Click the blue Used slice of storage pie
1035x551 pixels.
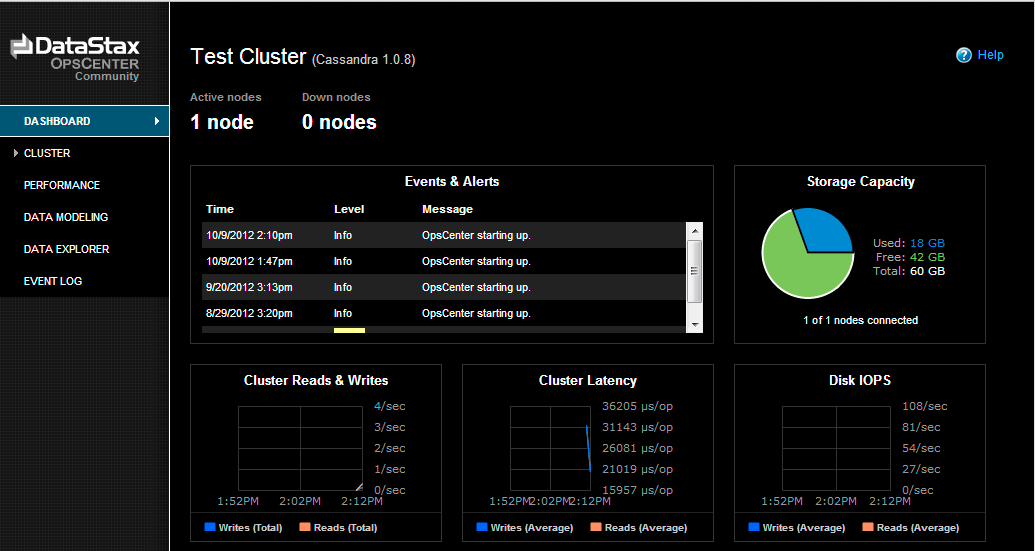pos(821,230)
